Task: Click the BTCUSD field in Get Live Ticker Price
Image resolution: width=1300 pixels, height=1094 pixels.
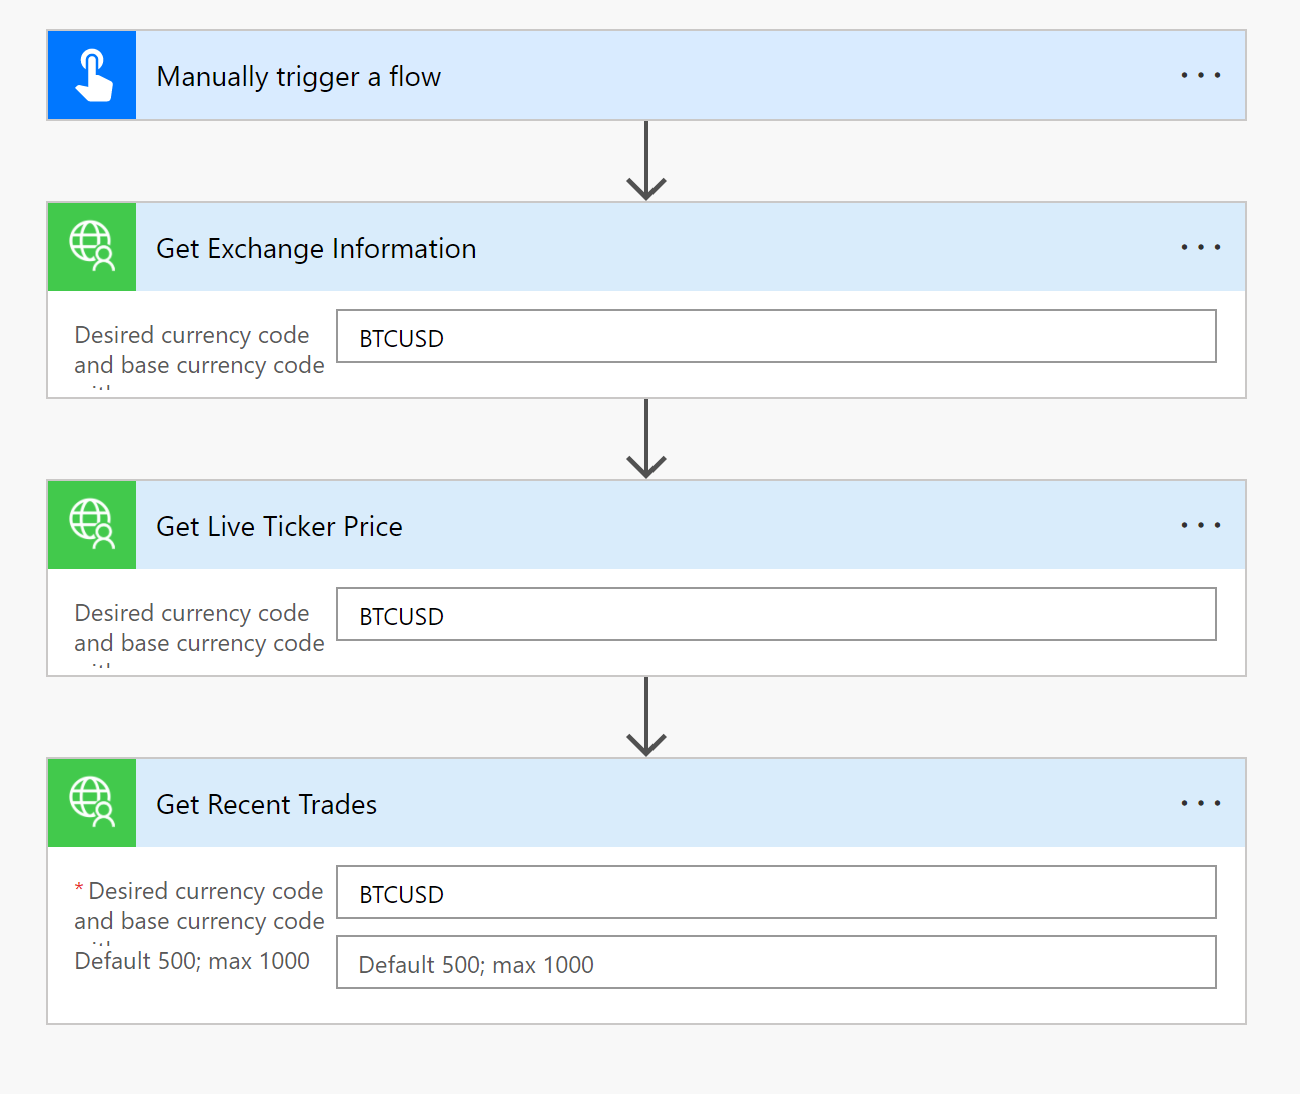Action: tap(776, 614)
